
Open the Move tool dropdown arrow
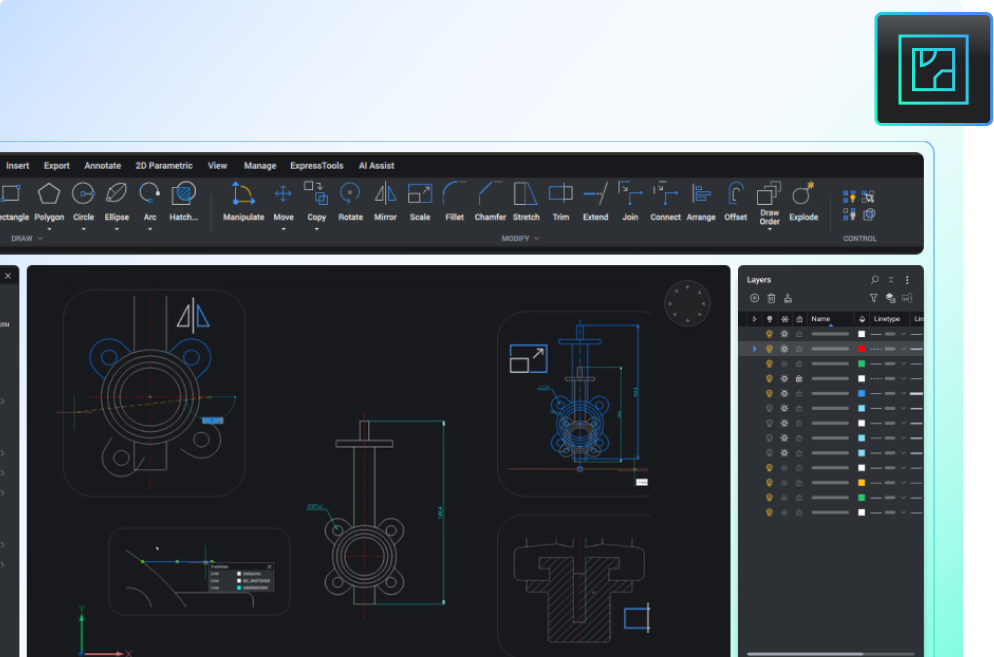point(283,229)
